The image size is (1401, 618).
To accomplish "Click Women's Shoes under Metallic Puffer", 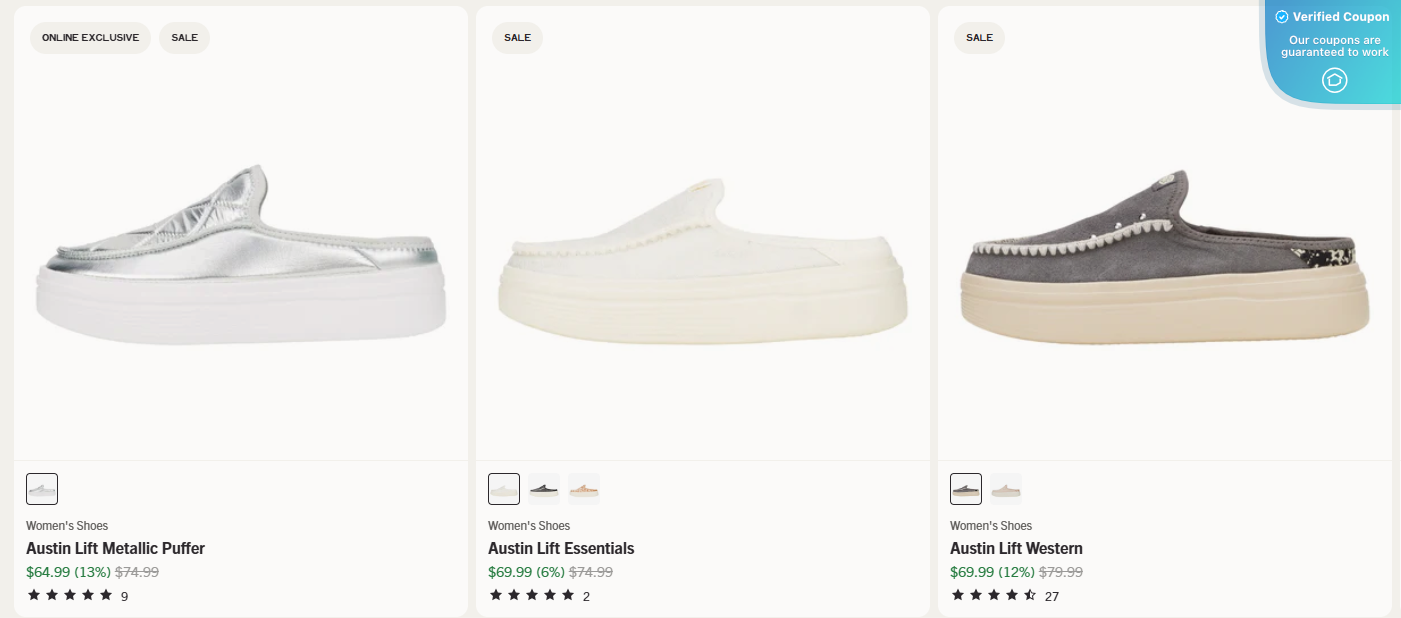I will (x=67, y=525).
